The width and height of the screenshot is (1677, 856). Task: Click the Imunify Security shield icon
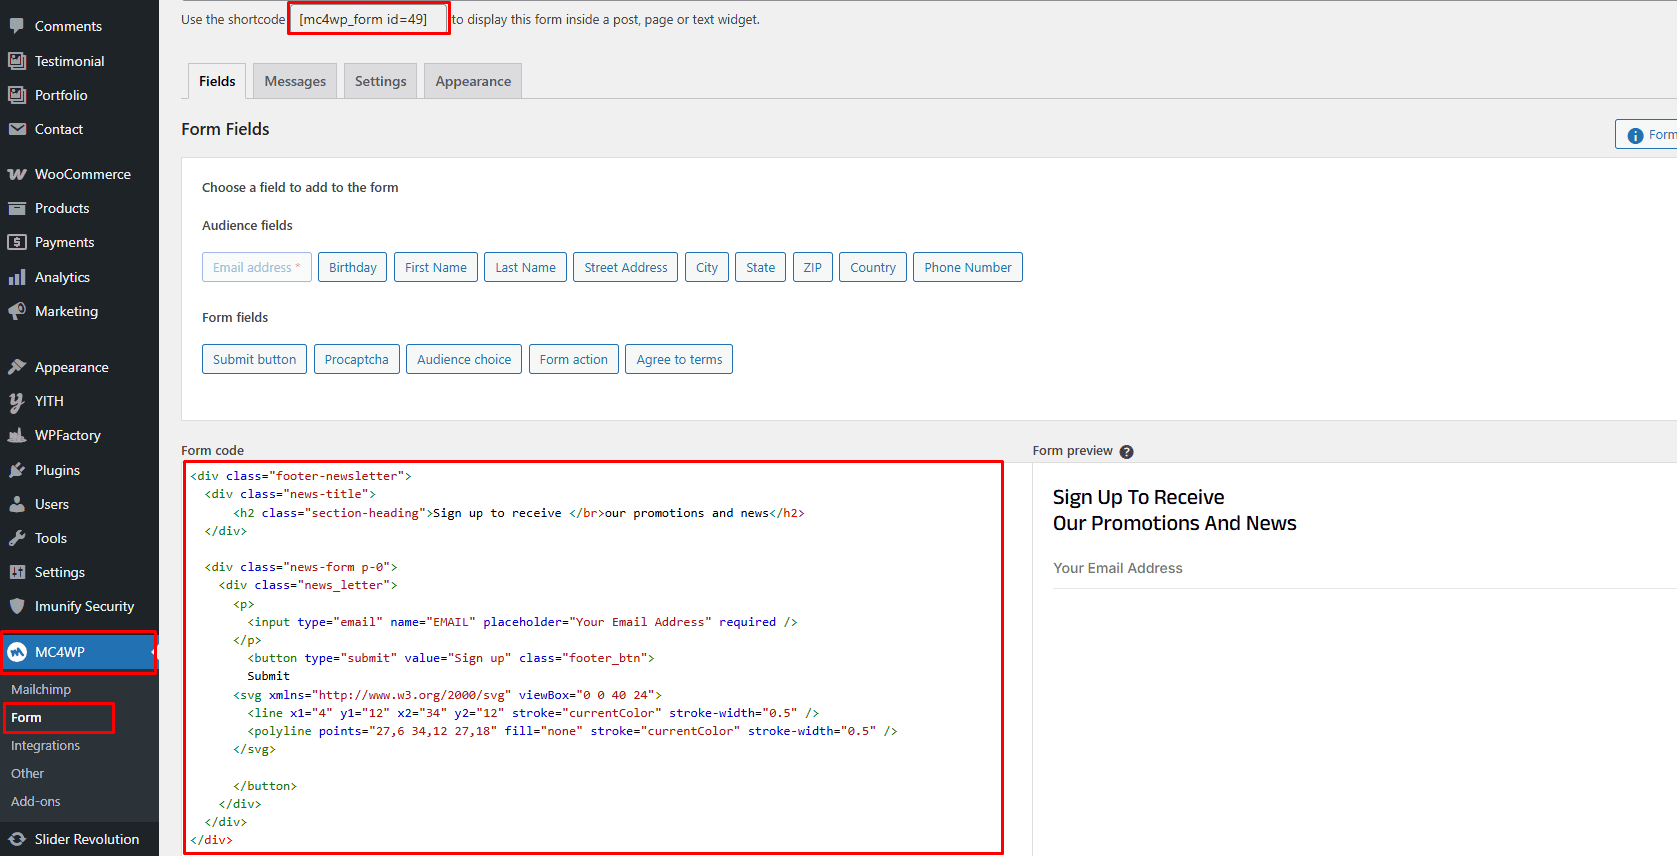tap(17, 606)
